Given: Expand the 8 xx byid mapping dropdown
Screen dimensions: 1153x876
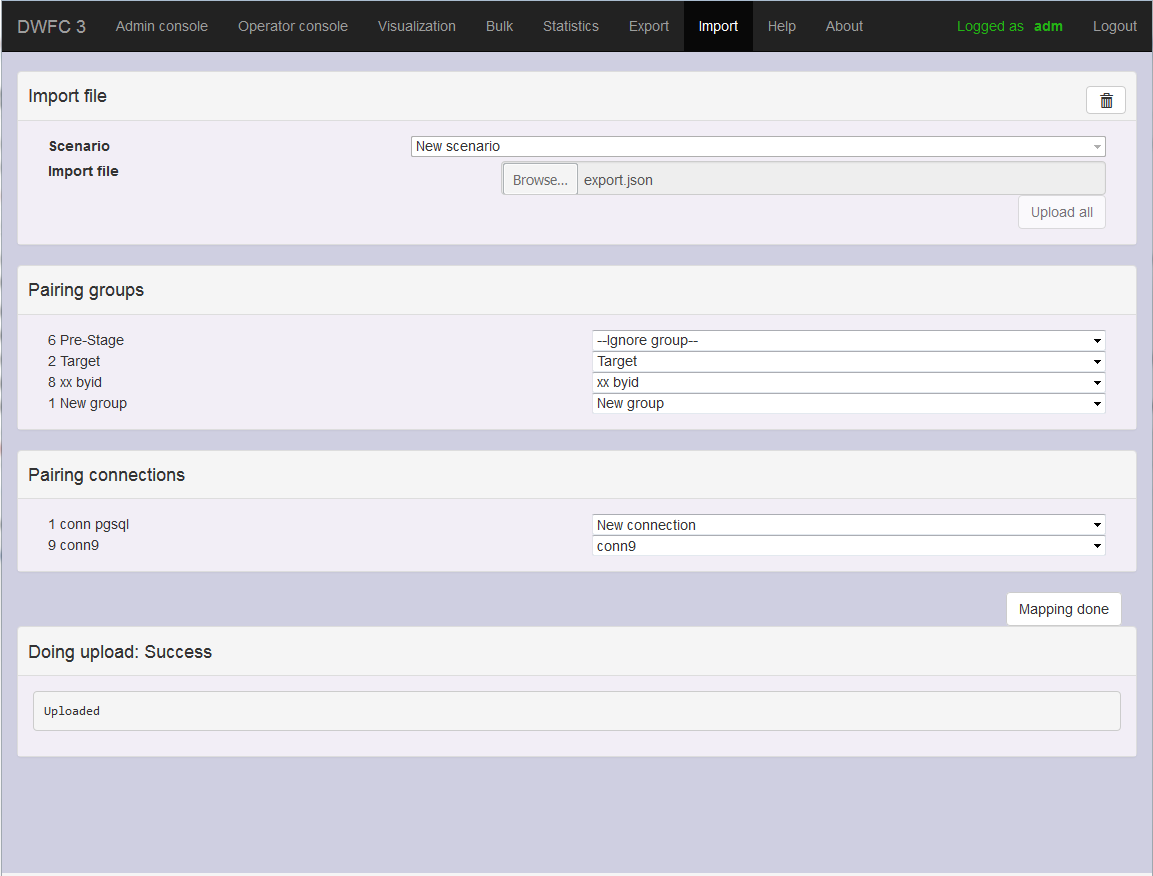Looking at the screenshot, I should 848,382.
